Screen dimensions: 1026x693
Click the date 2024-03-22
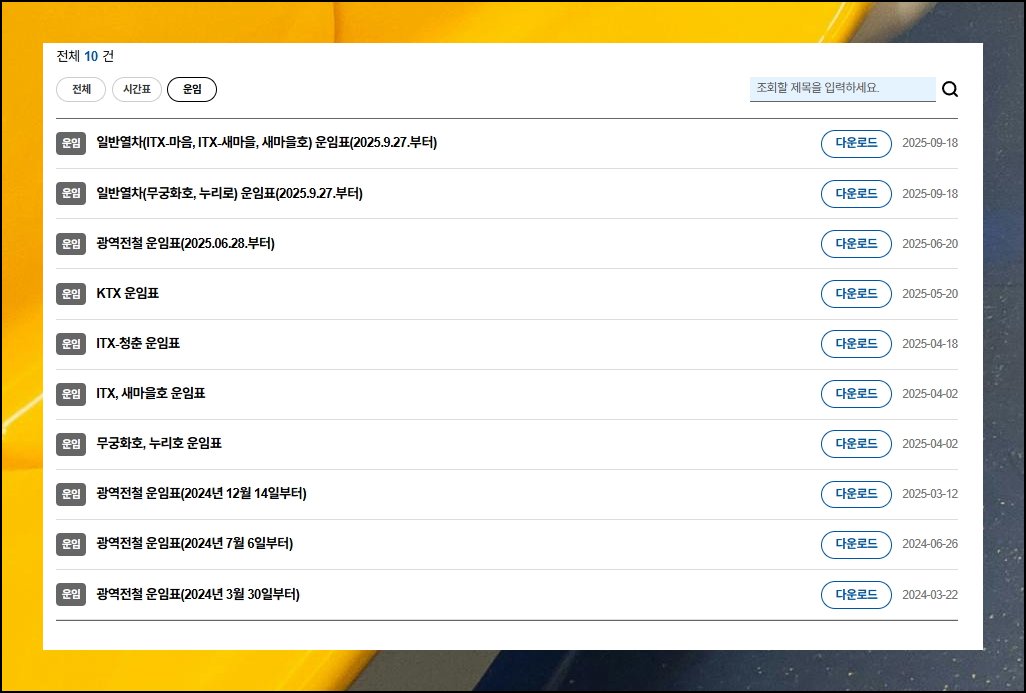coord(930,595)
